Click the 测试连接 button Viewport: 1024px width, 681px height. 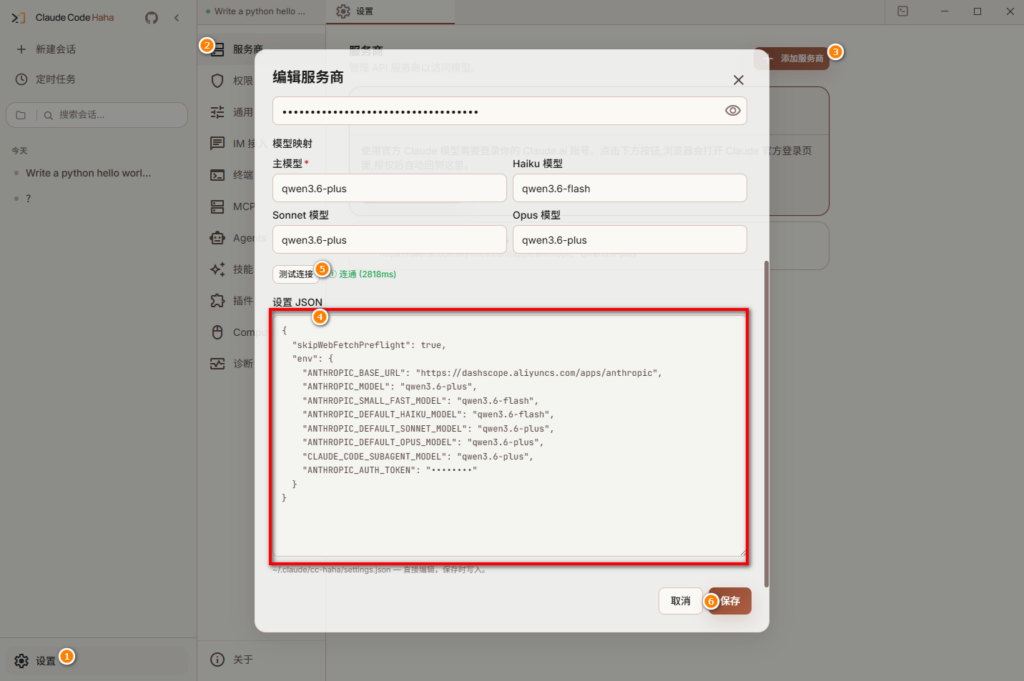click(x=295, y=274)
